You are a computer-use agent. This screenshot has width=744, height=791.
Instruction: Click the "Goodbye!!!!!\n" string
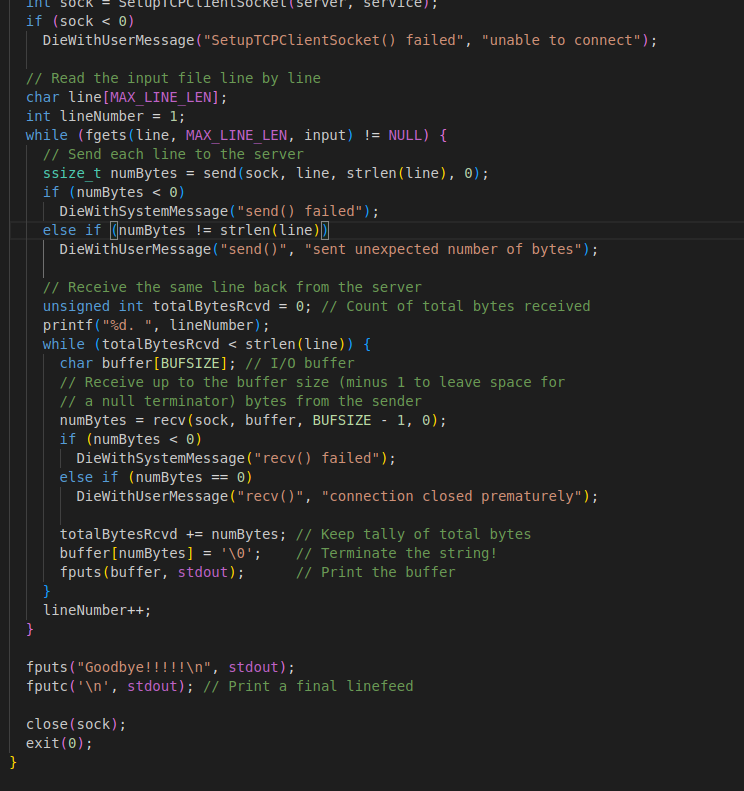click(144, 667)
